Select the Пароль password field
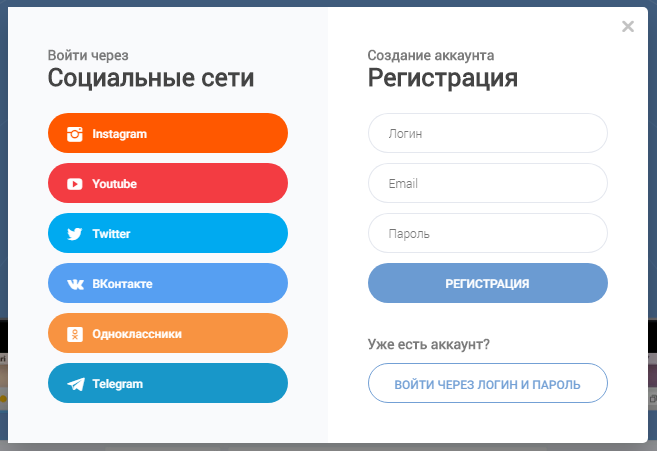The height and width of the screenshot is (451, 657). pyautogui.click(x=487, y=233)
